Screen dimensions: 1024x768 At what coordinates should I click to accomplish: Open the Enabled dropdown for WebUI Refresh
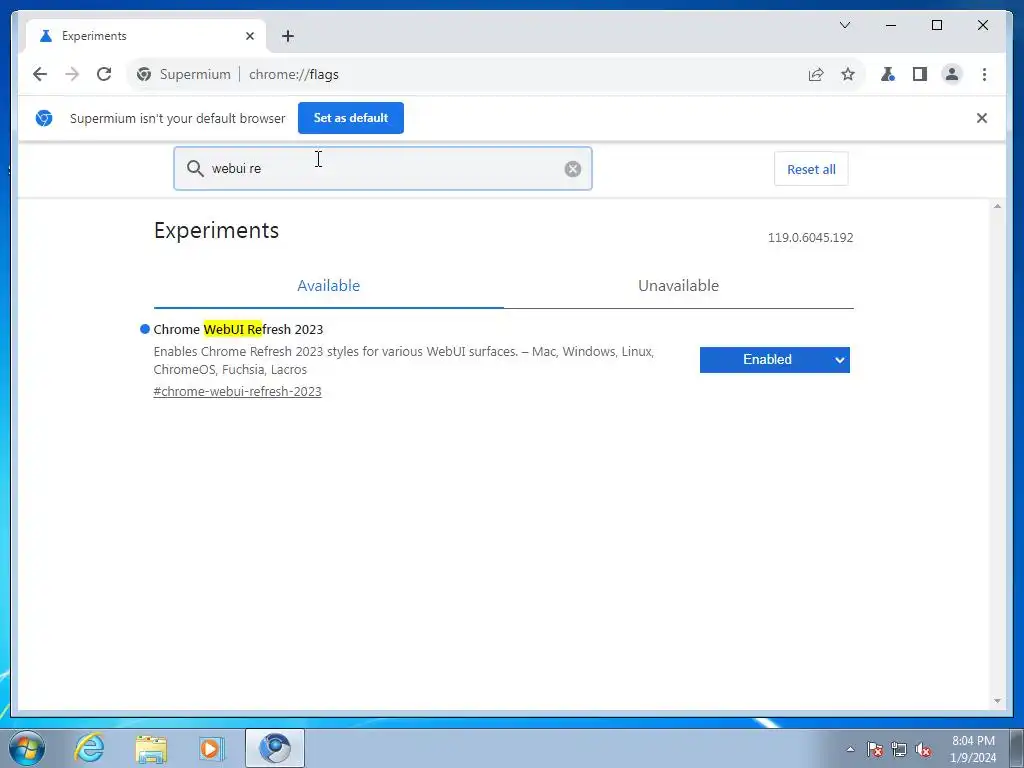pyautogui.click(x=775, y=360)
